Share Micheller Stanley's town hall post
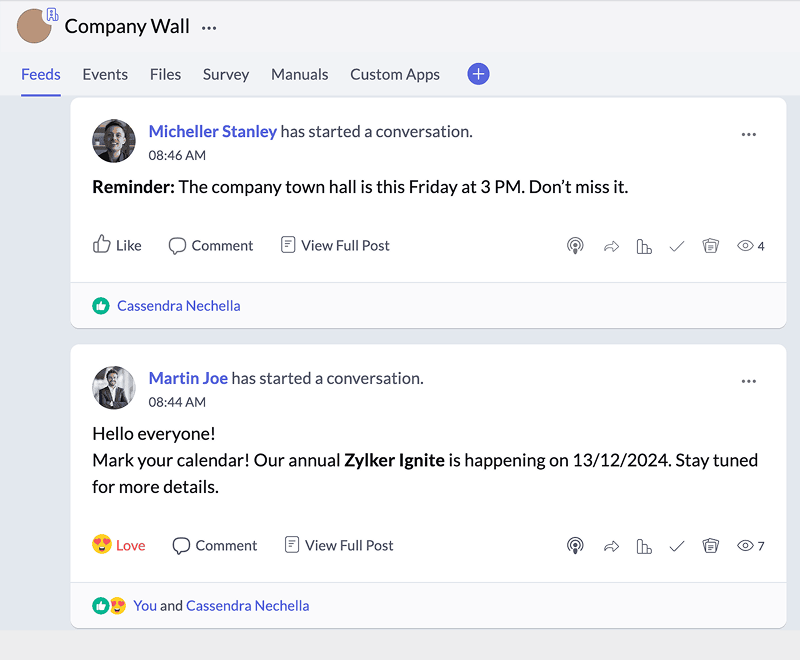The height and width of the screenshot is (660, 800). [x=611, y=246]
